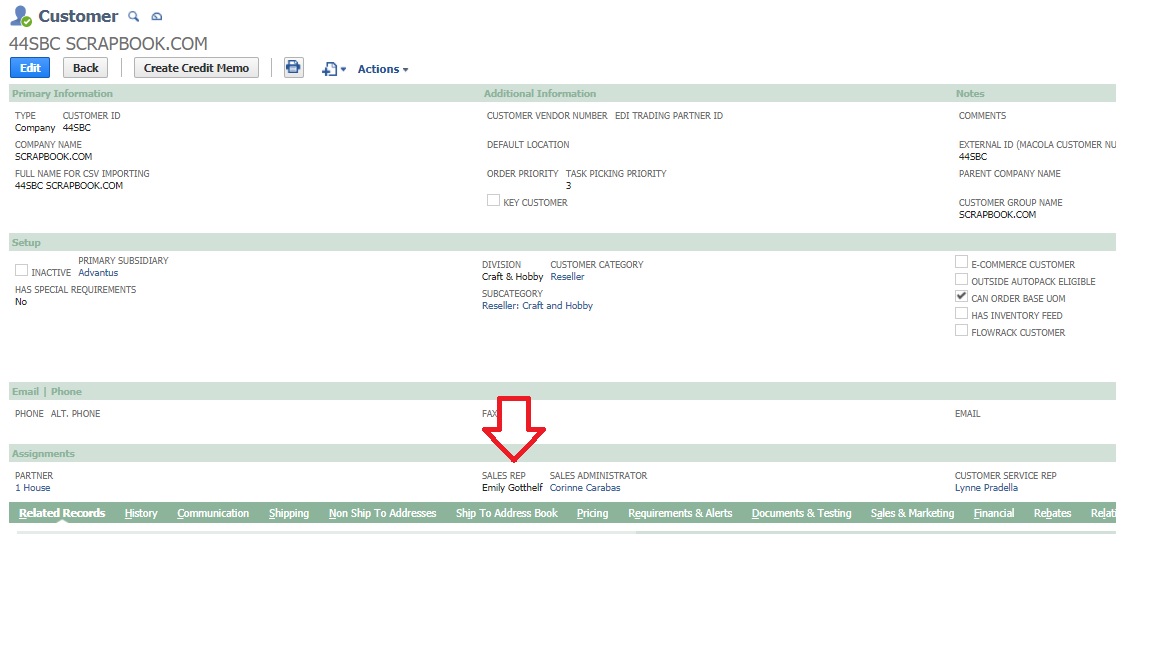
Task: Click the customer group name SCRAPBOOK.COM value
Action: pyautogui.click(x=997, y=215)
